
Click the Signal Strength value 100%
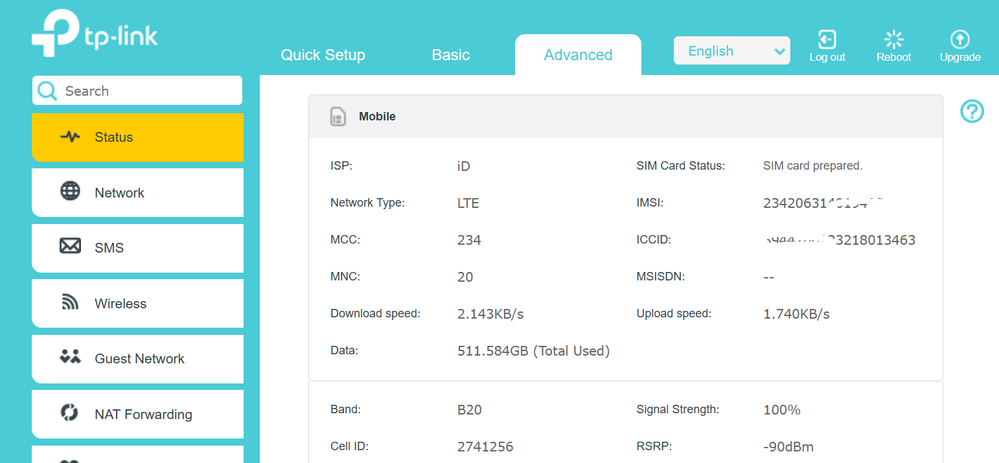pos(782,410)
